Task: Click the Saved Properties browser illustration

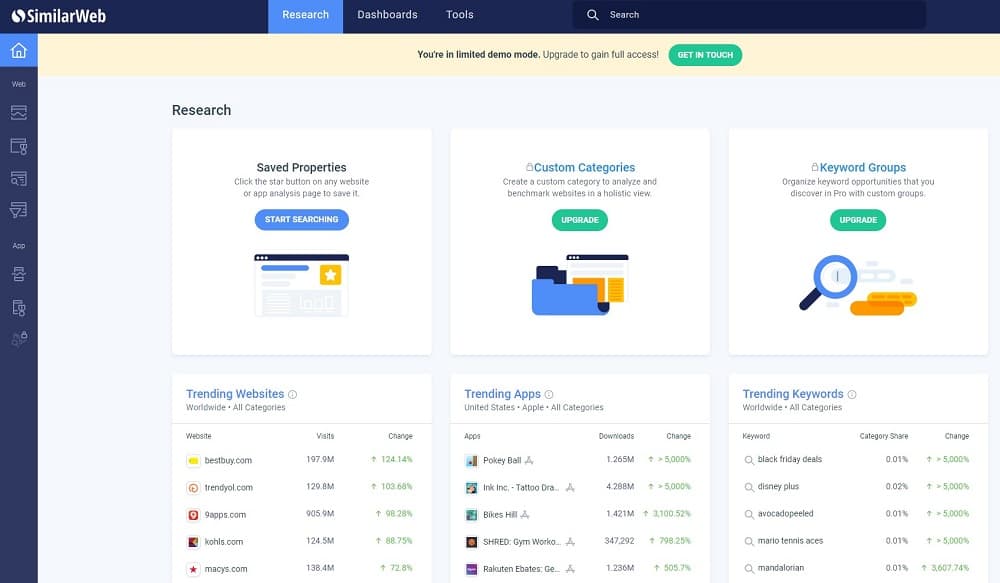Action: tap(302, 285)
